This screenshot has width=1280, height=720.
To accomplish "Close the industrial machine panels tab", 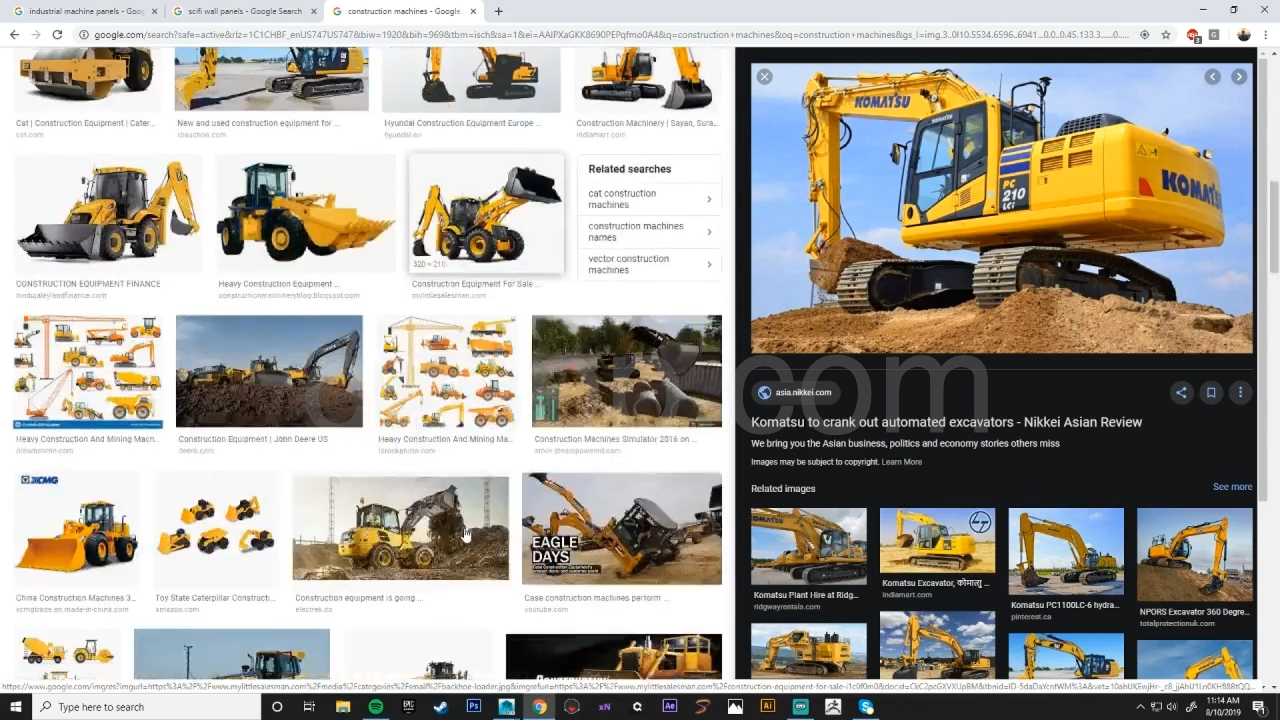I will pos(155,11).
